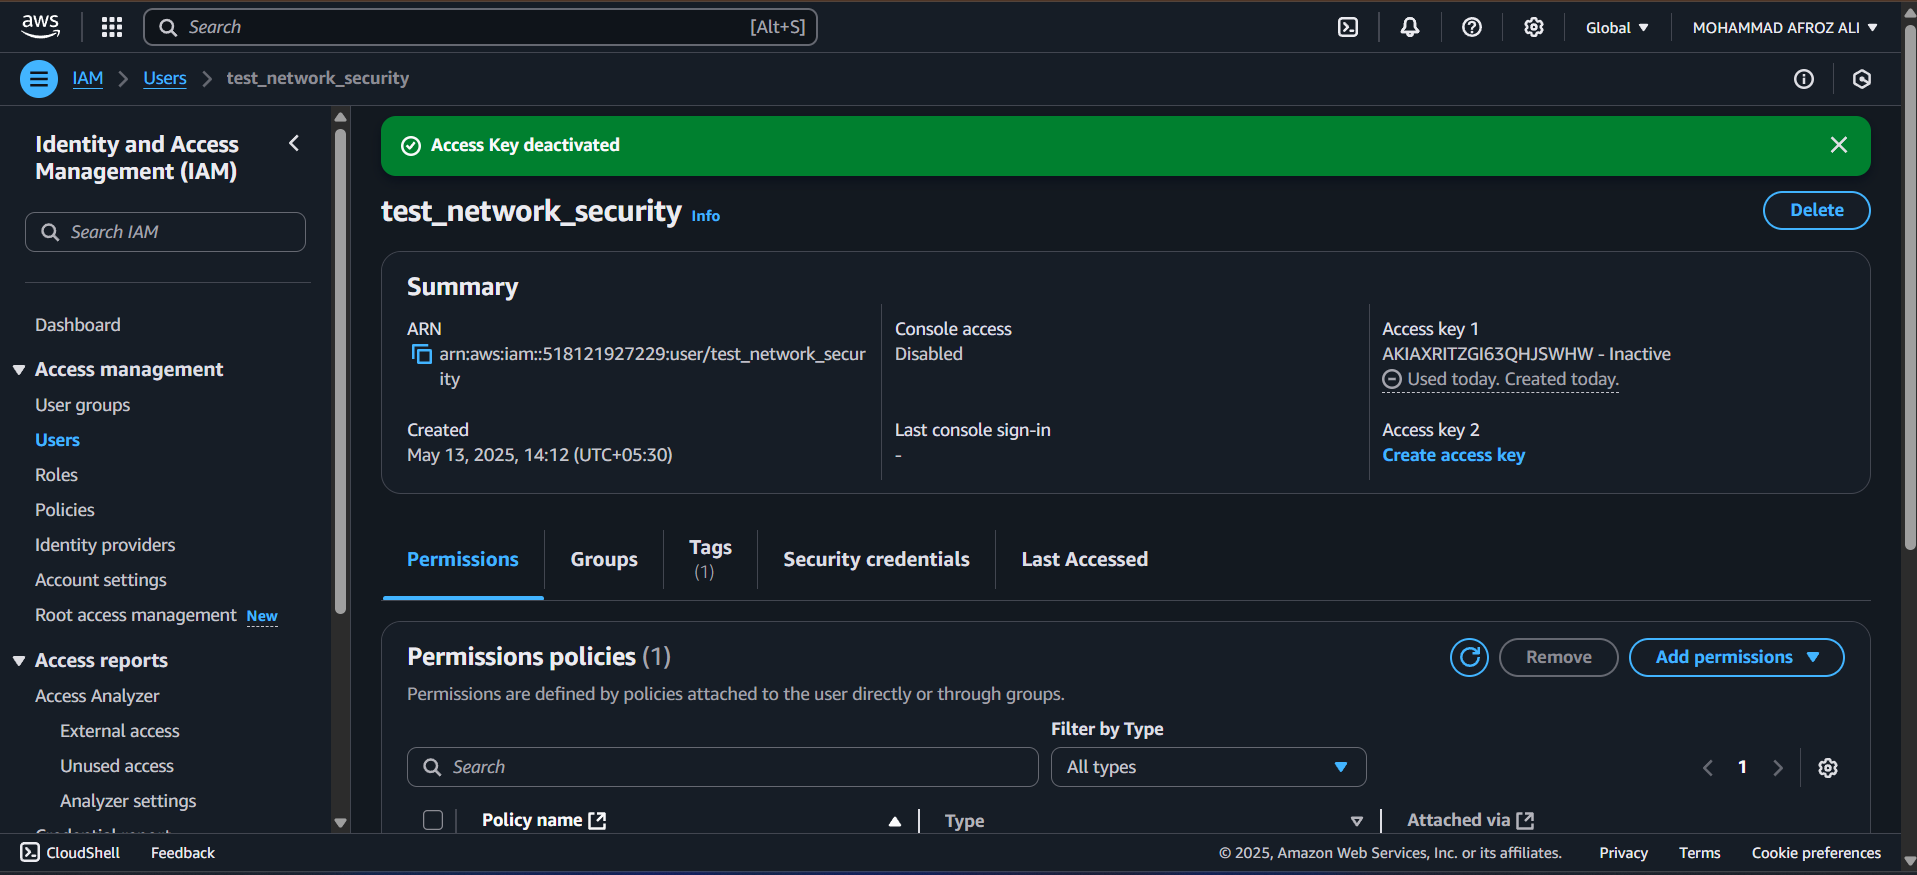Launch CloudShell from the top bar icon
Screen dimensions: 1917x875
click(x=1348, y=27)
